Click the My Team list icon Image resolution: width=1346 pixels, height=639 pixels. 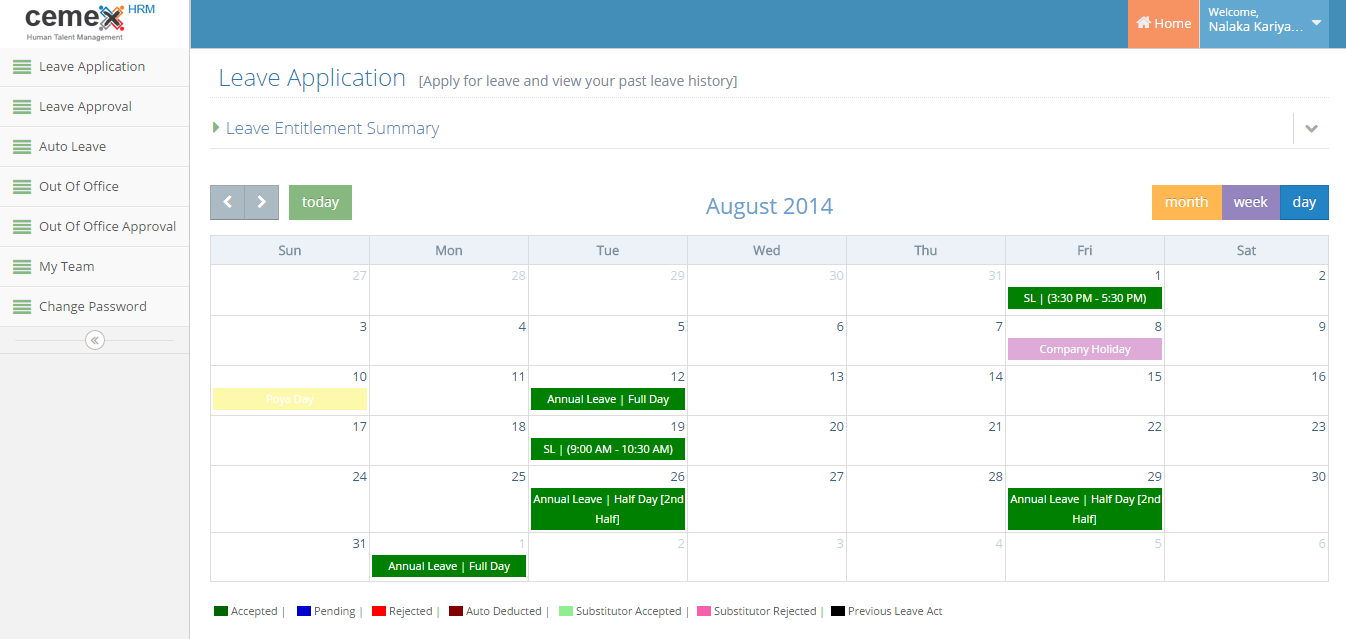[21, 267]
